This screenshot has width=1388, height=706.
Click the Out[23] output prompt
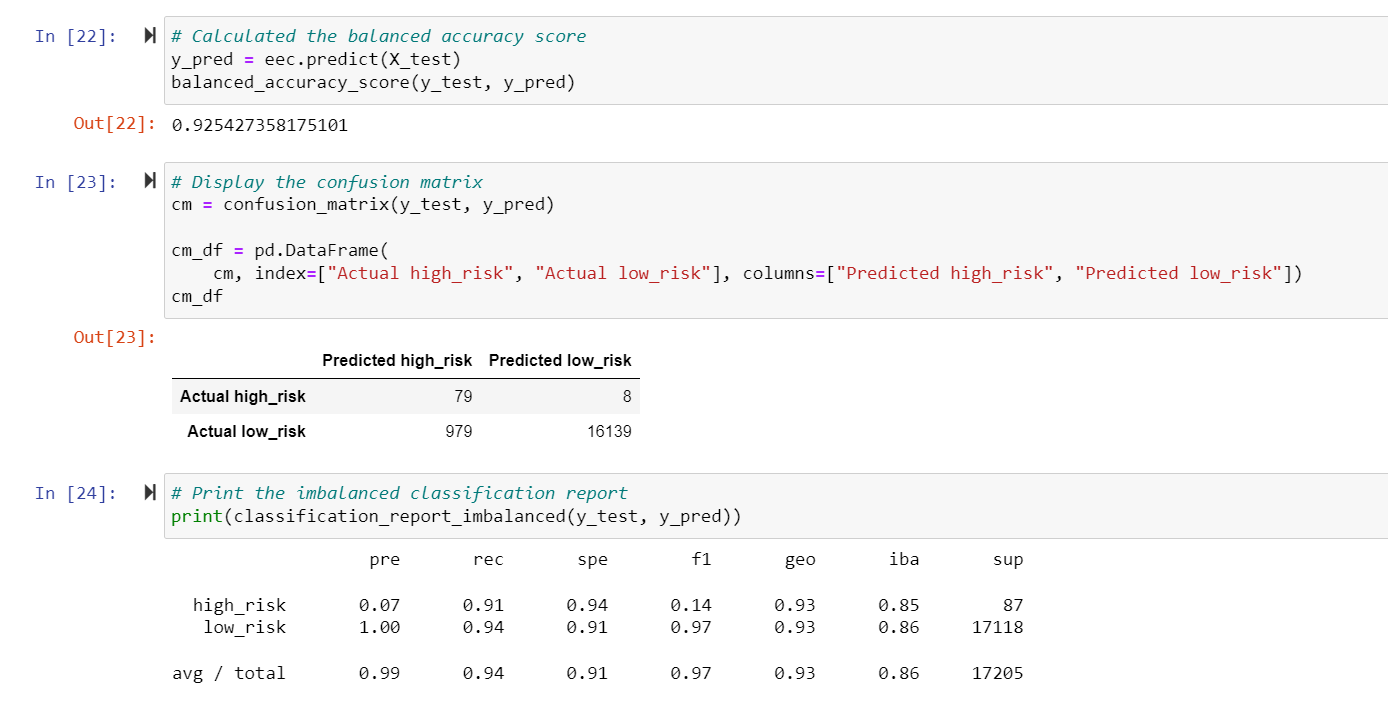pos(115,338)
